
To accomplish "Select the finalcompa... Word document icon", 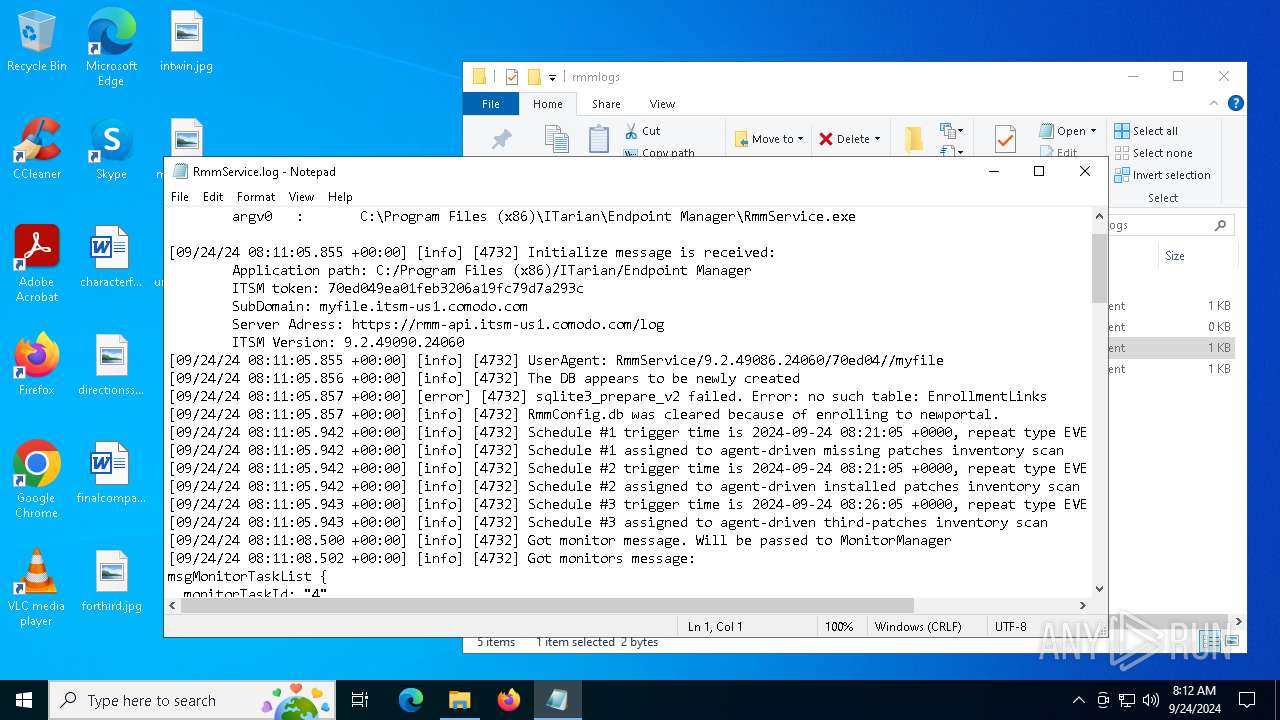I will point(111,474).
